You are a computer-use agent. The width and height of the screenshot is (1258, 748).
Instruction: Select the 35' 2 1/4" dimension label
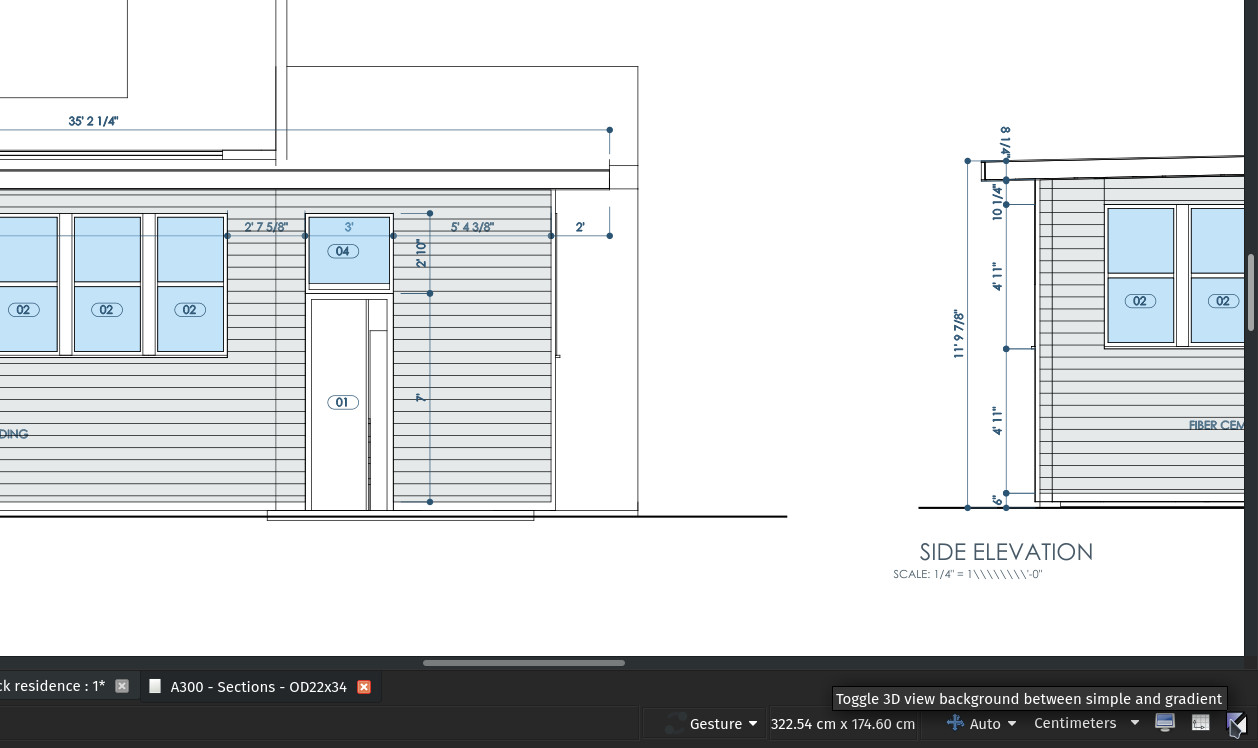click(93, 121)
